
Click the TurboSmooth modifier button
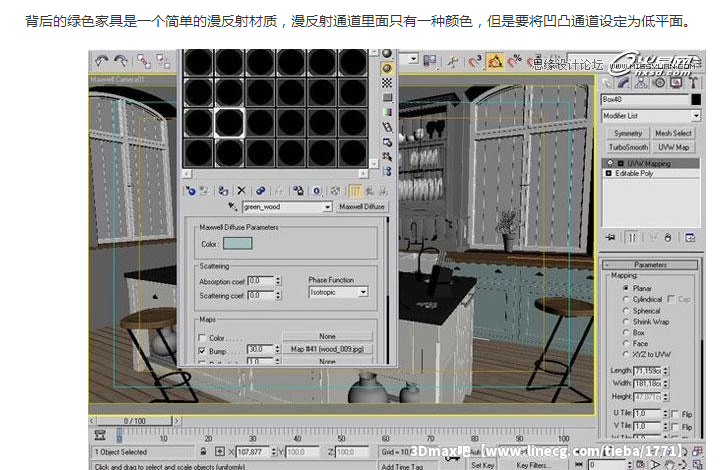tap(626, 147)
